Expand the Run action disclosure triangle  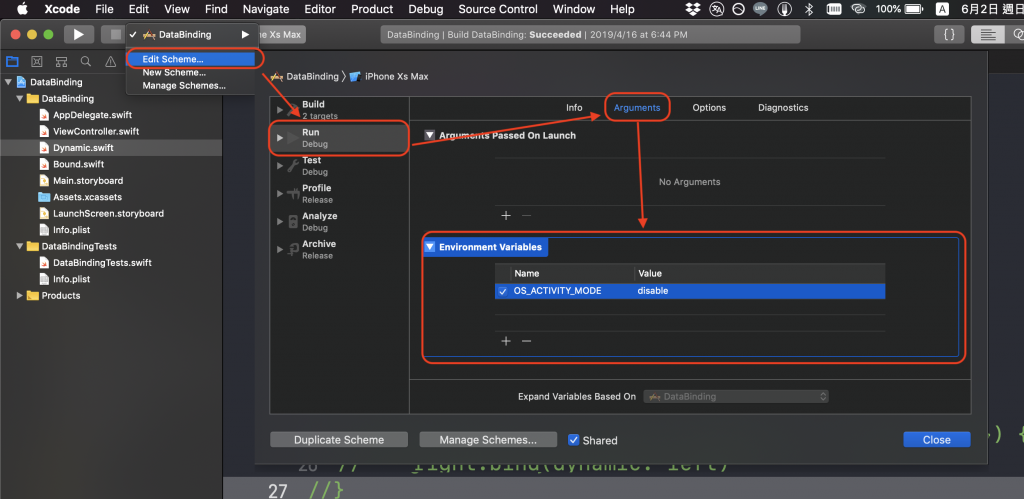280,138
